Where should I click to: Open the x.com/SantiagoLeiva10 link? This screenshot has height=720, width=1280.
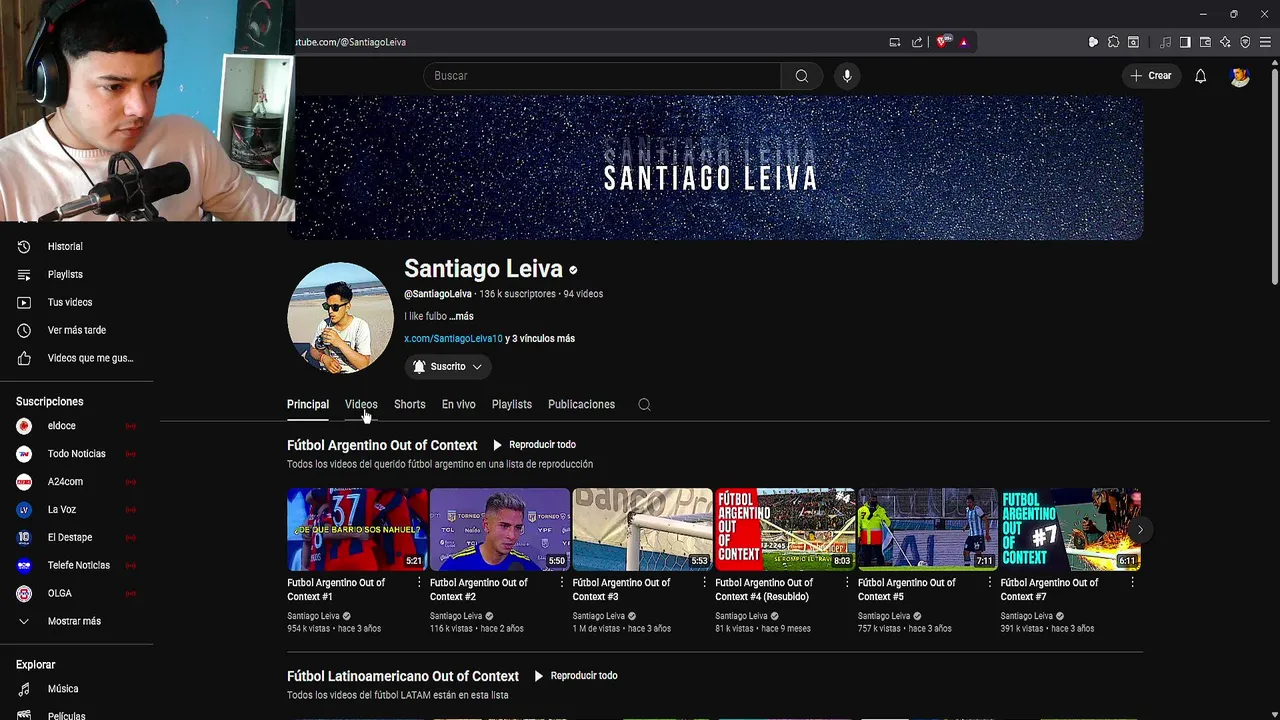(453, 339)
